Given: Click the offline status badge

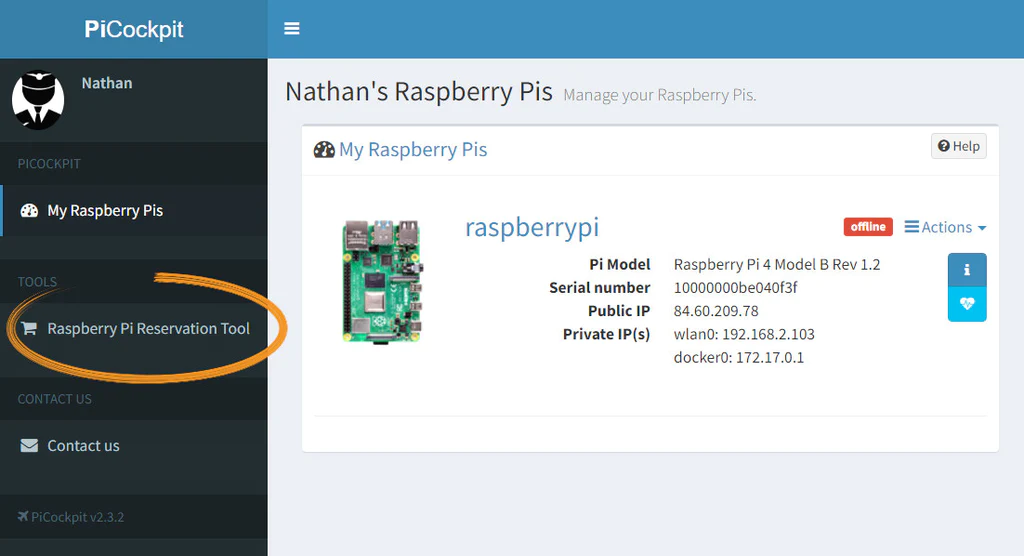Looking at the screenshot, I should point(868,227).
